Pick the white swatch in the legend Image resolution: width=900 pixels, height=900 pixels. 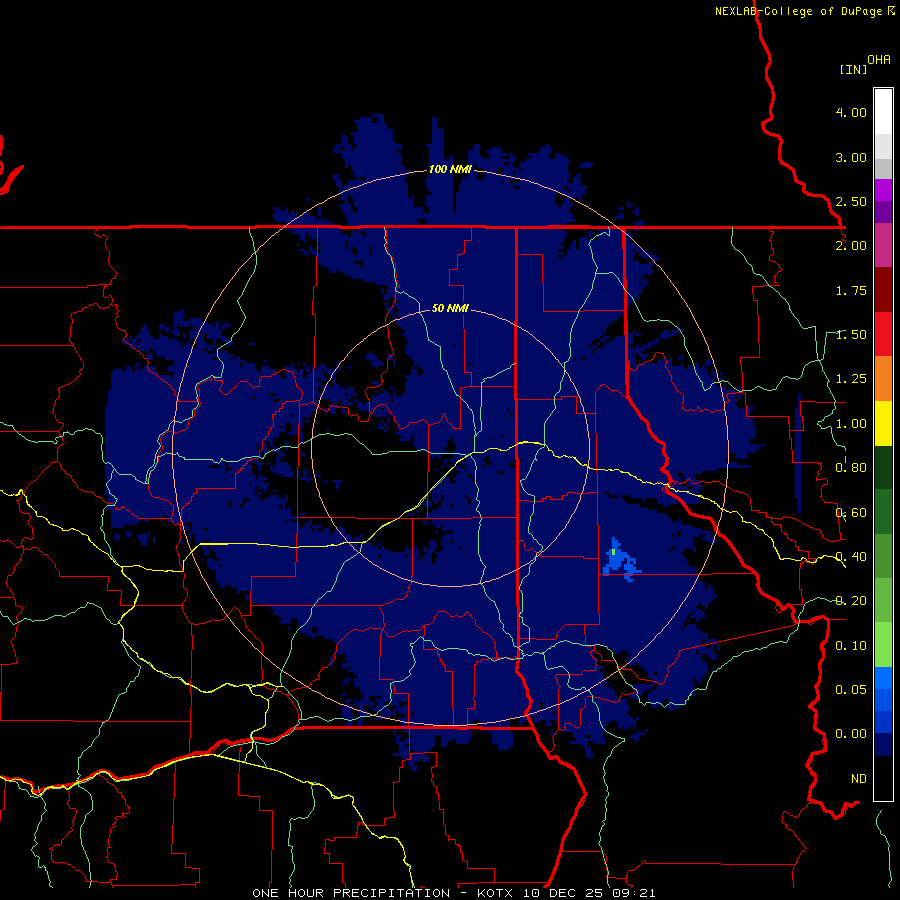(x=883, y=112)
